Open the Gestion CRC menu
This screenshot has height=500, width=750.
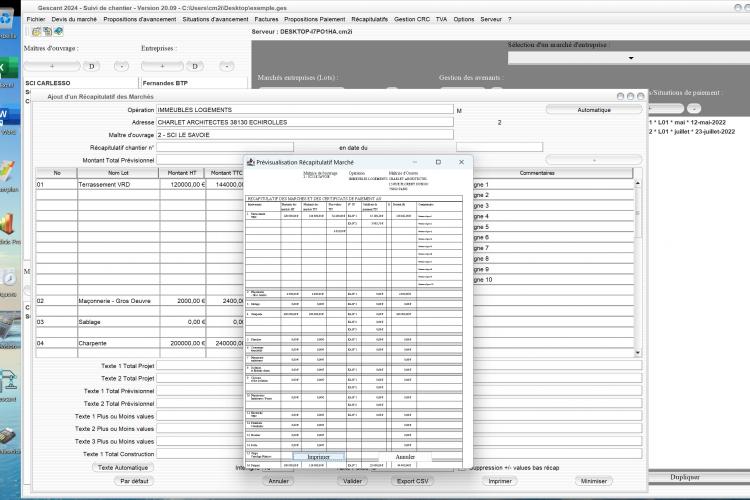(412, 19)
